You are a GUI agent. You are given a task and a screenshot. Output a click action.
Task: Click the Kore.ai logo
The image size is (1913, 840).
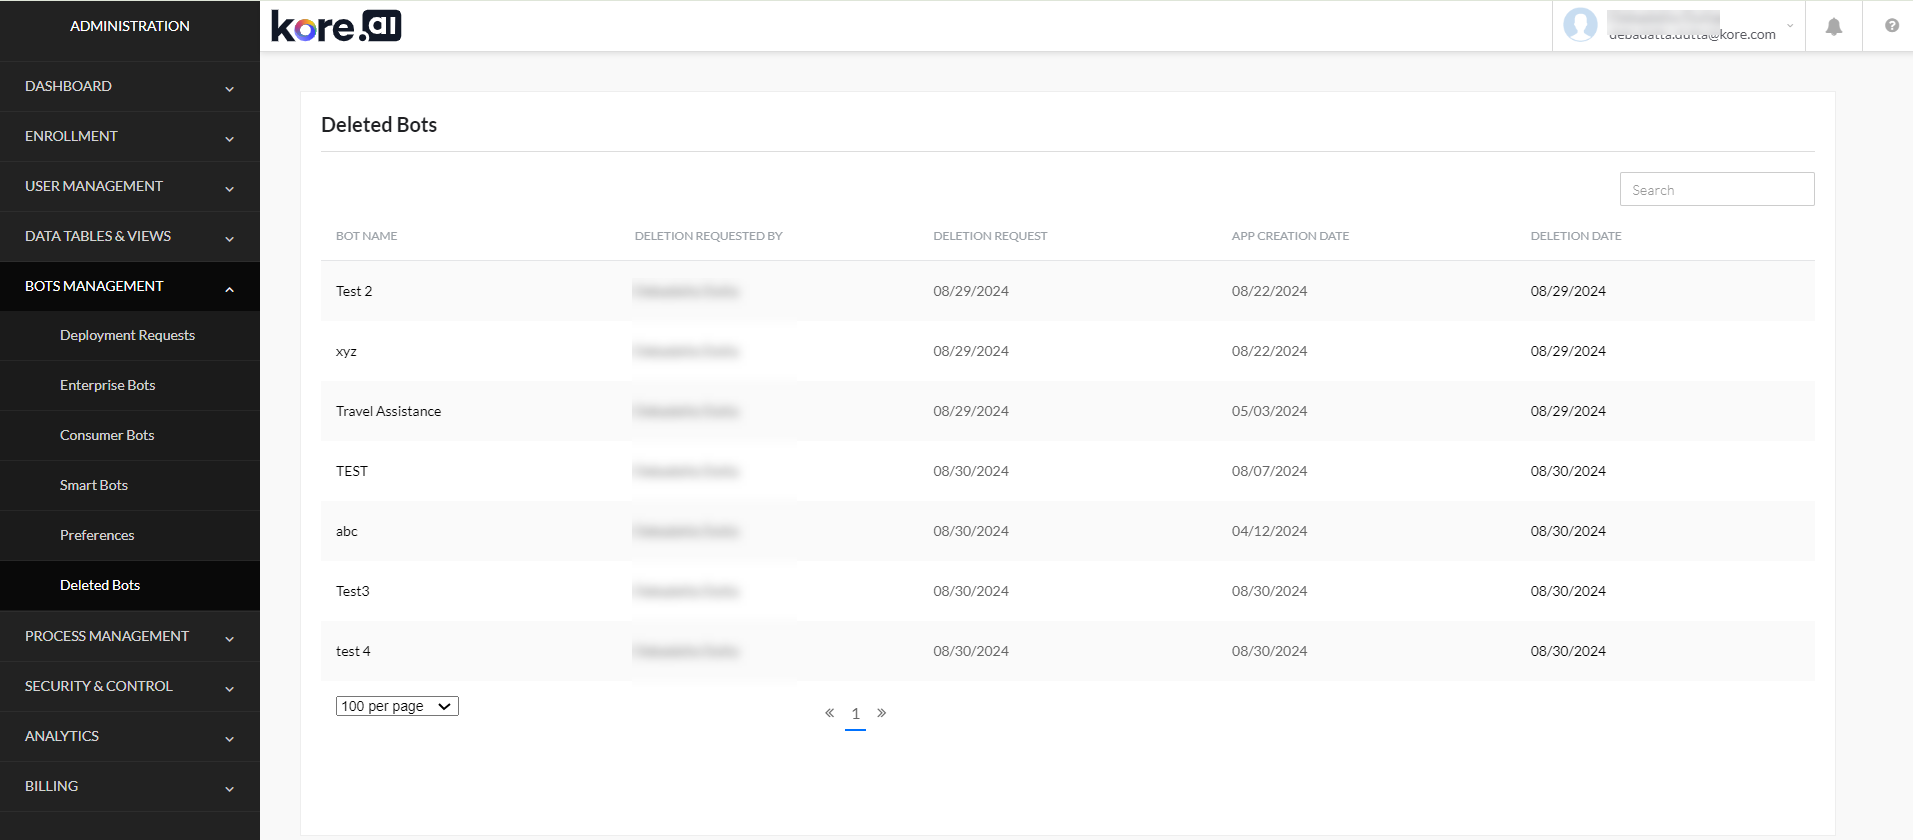[336, 26]
